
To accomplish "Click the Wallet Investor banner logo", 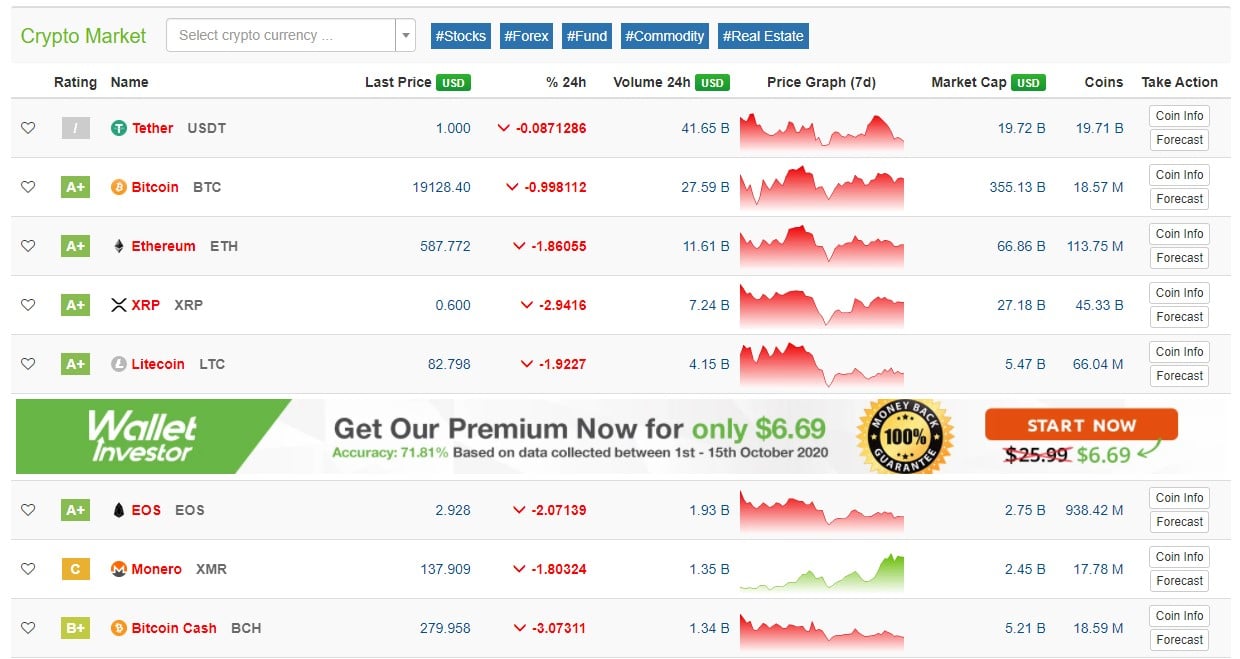I will click(142, 437).
